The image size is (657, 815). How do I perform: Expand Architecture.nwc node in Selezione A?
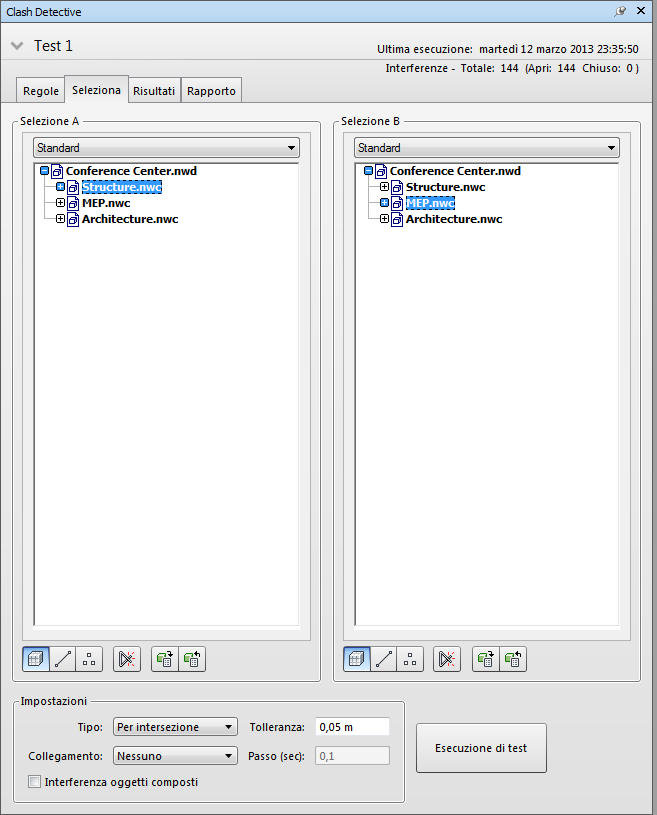[60, 219]
